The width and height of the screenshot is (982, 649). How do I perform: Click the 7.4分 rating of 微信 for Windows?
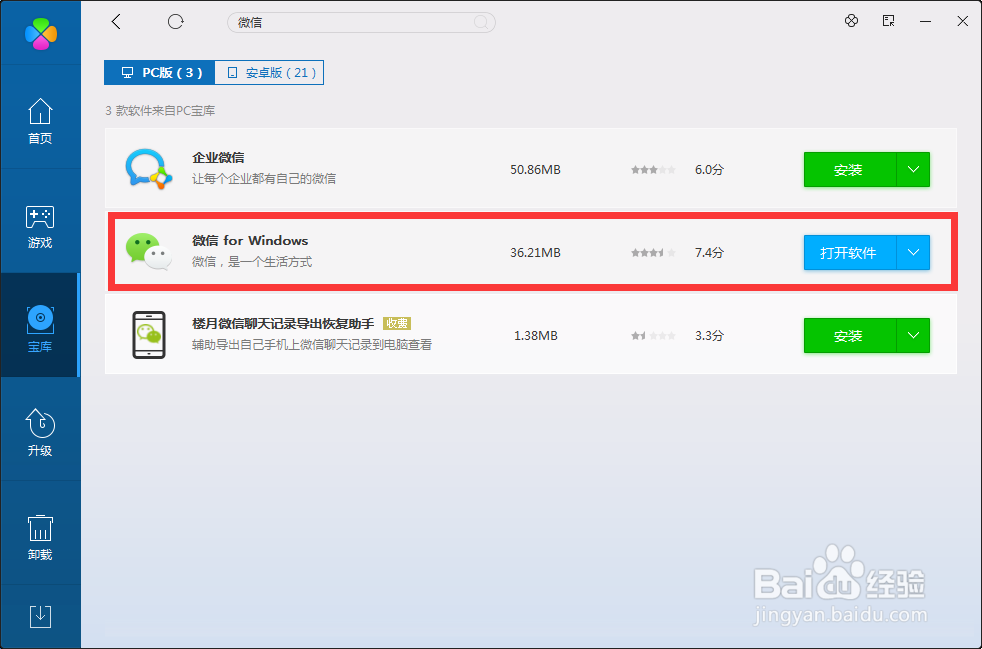709,253
